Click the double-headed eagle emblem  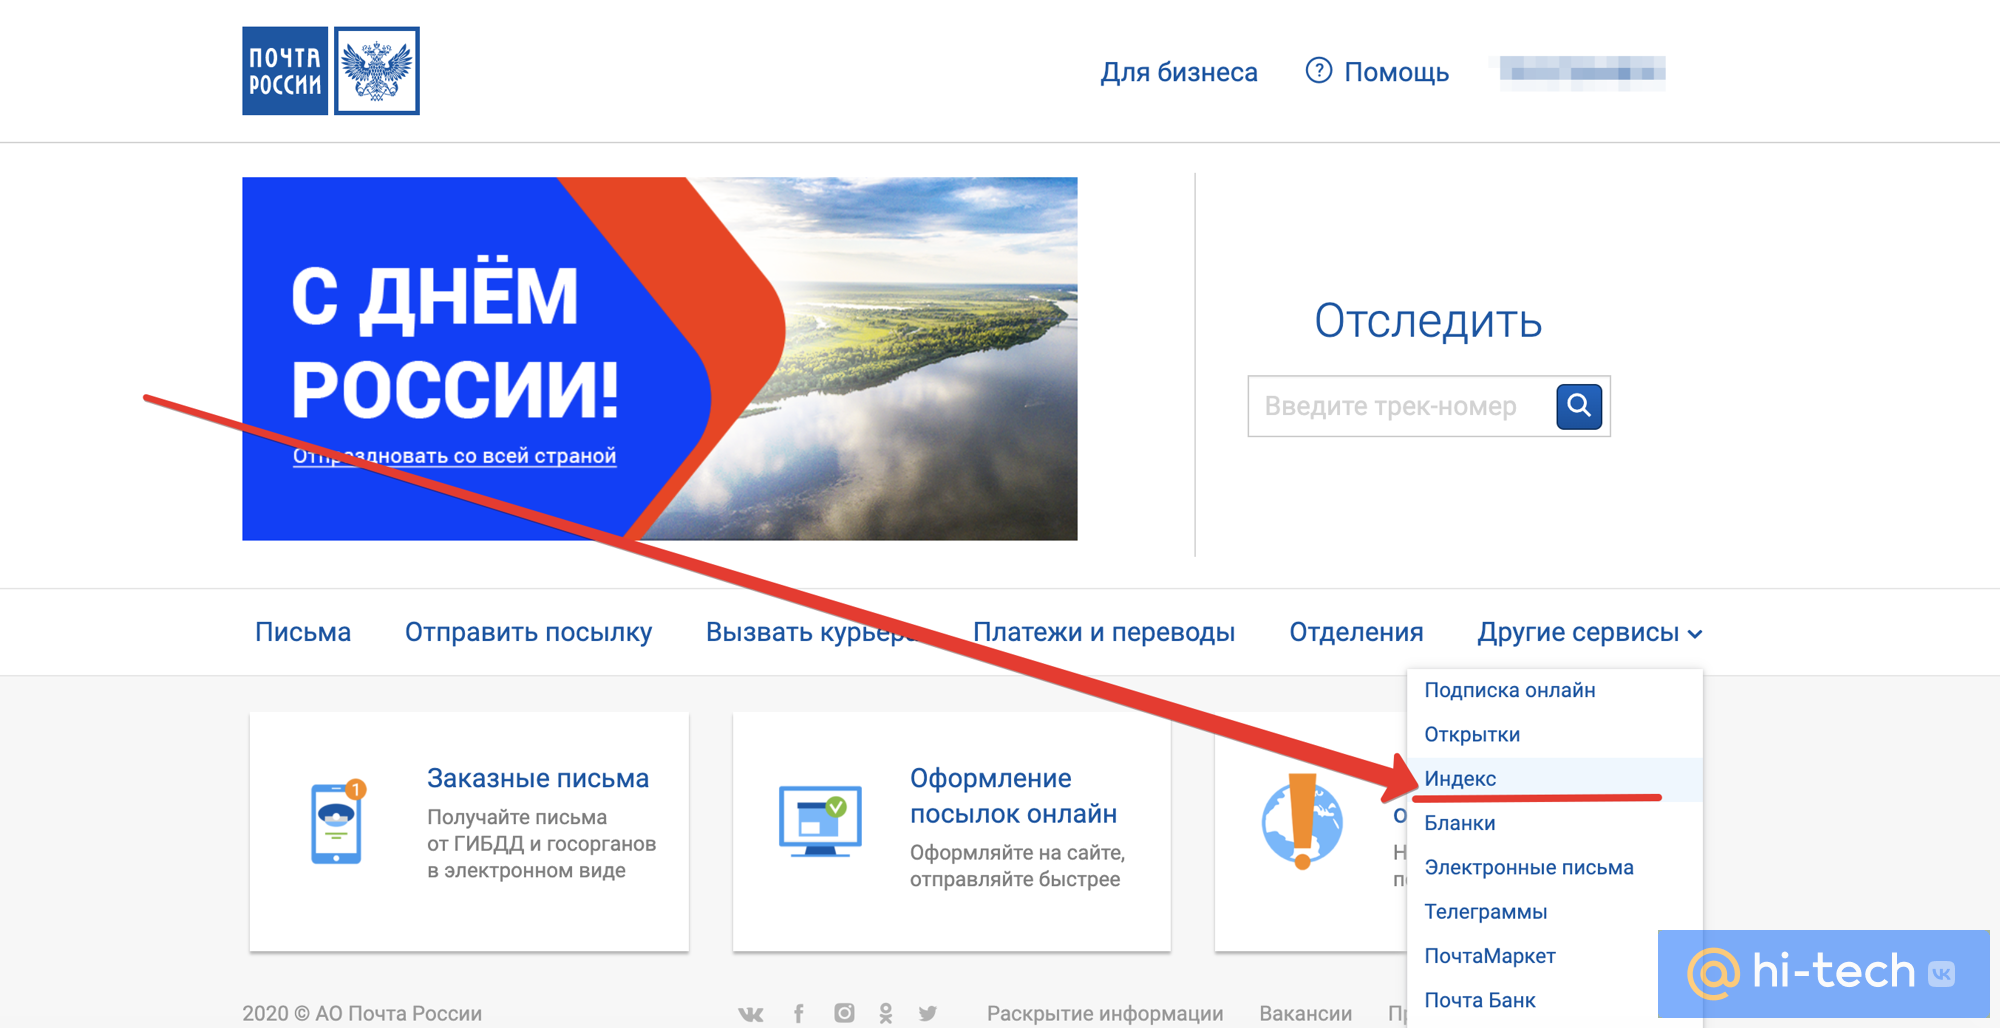pos(377,71)
